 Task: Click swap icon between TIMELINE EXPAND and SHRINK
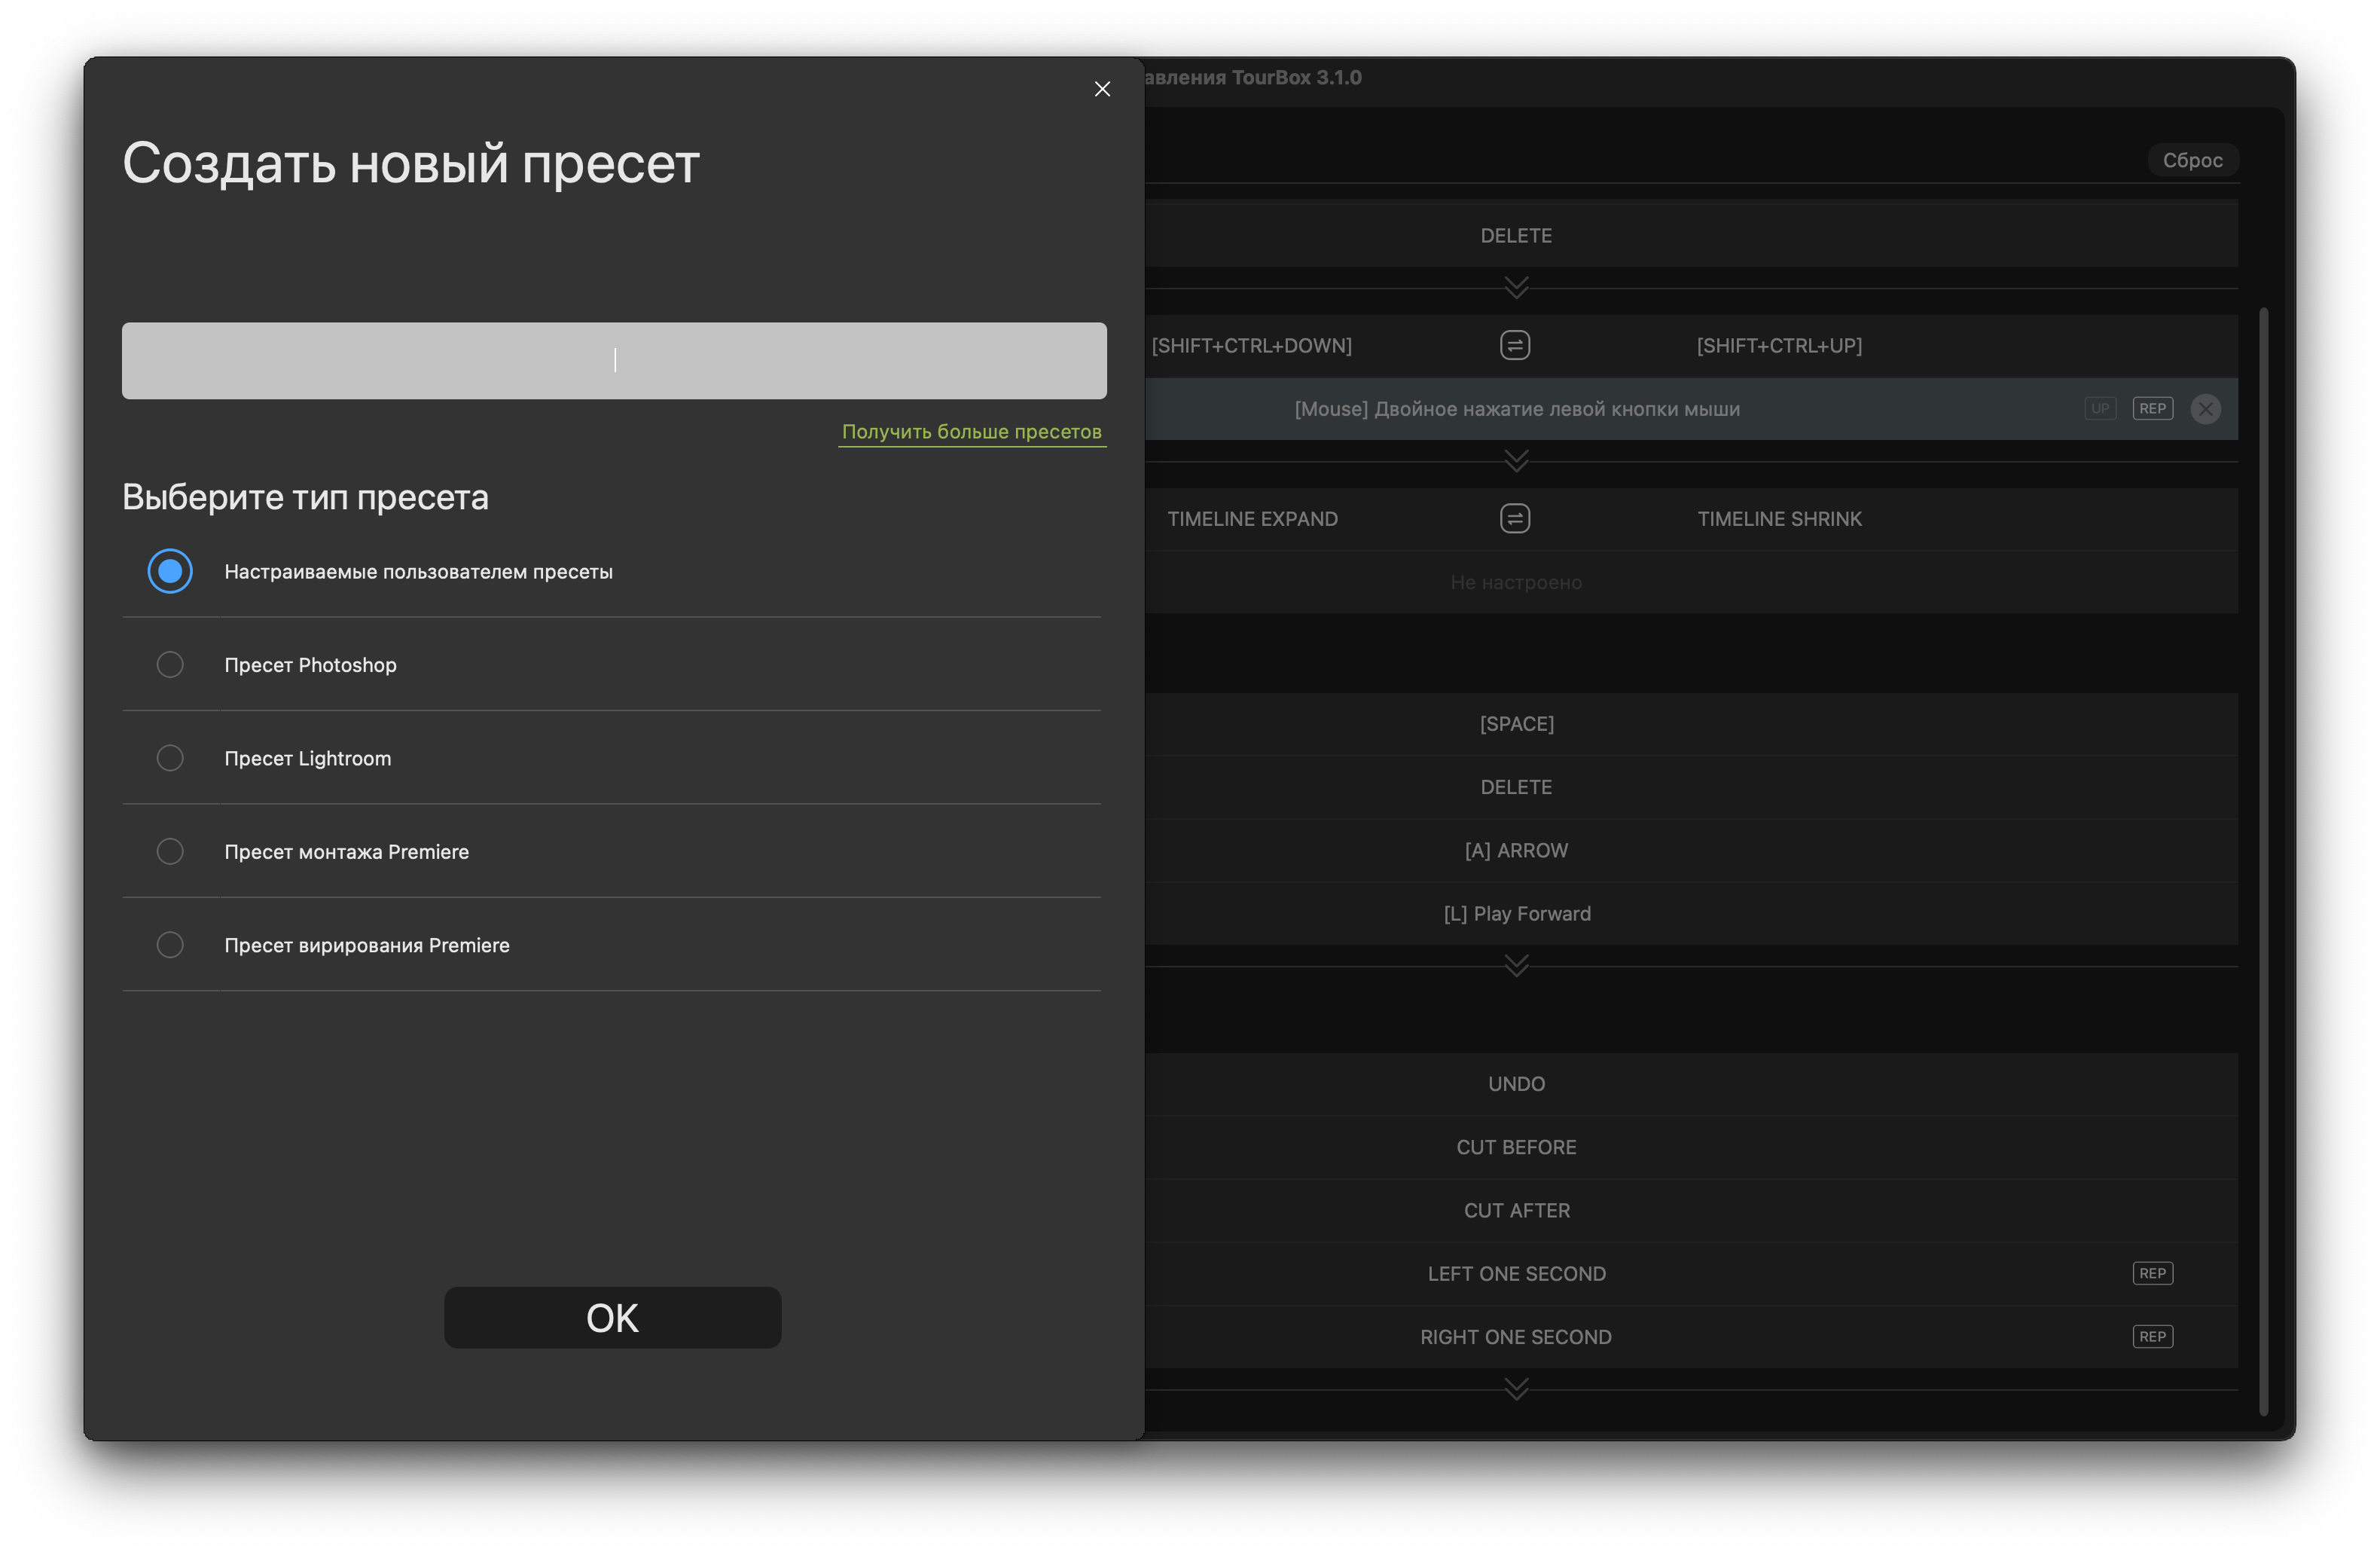tap(1514, 518)
